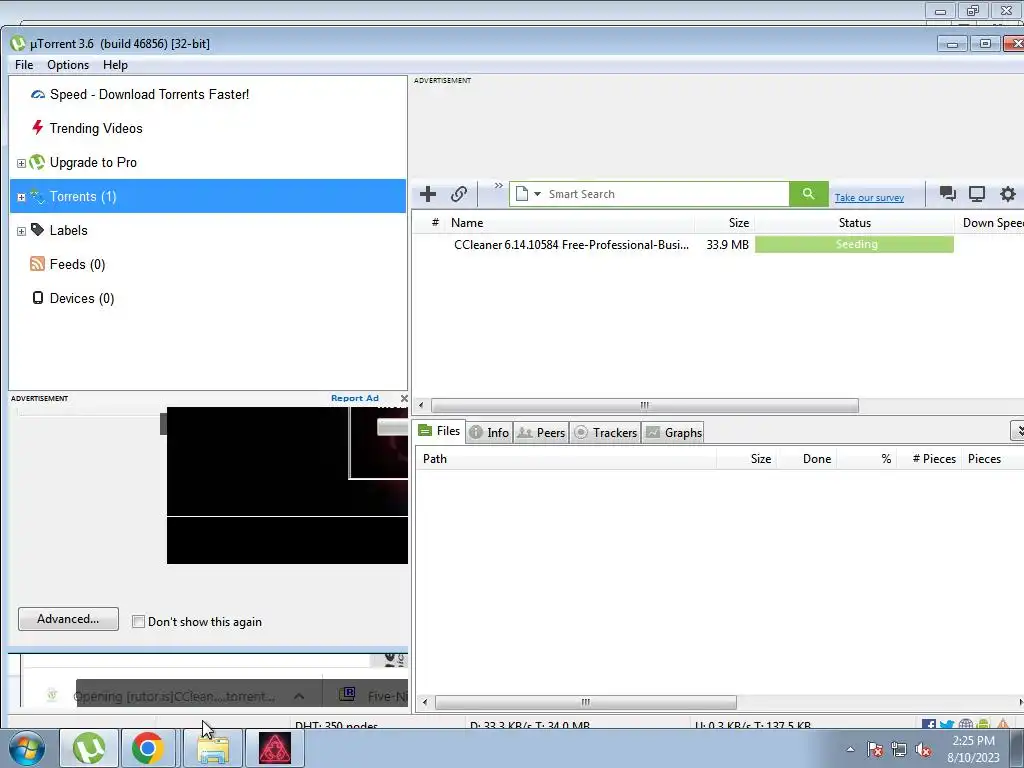Click the Facebook icon in status bar

929,725
